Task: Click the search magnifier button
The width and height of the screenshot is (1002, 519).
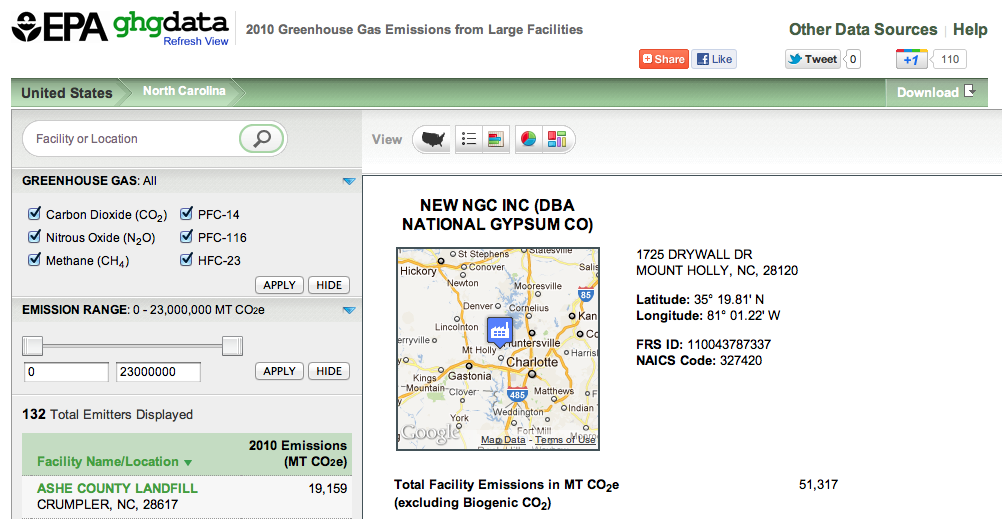Action: [x=261, y=139]
